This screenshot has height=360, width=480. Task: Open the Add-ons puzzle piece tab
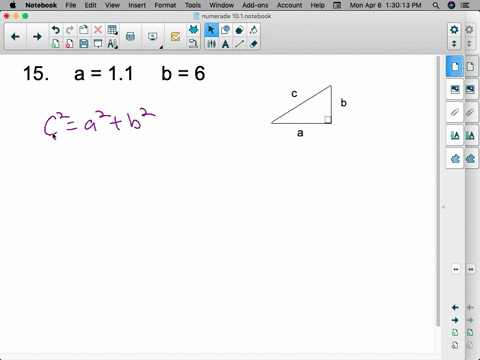pyautogui.click(x=455, y=159)
